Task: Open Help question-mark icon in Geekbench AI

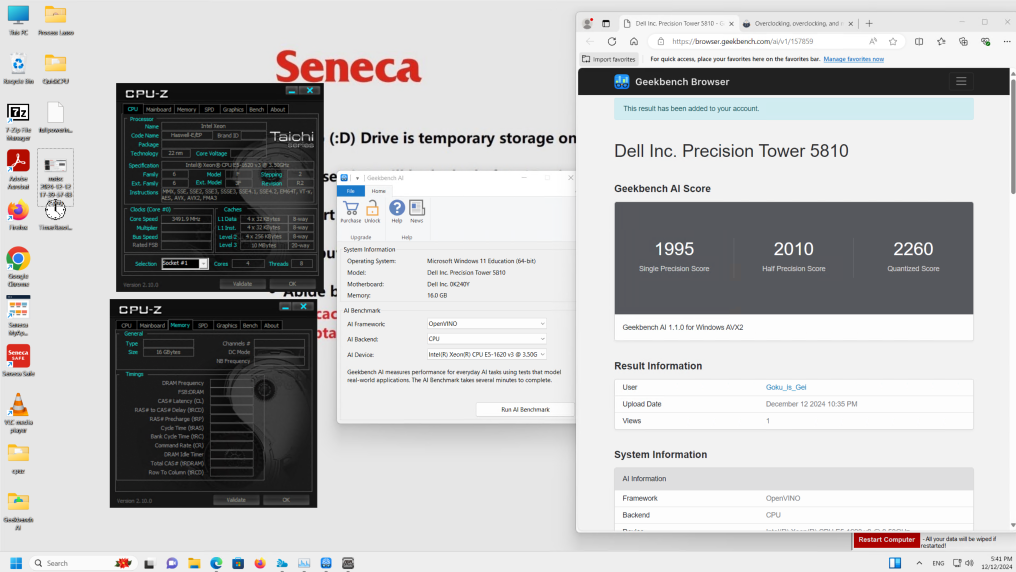Action: (397, 212)
